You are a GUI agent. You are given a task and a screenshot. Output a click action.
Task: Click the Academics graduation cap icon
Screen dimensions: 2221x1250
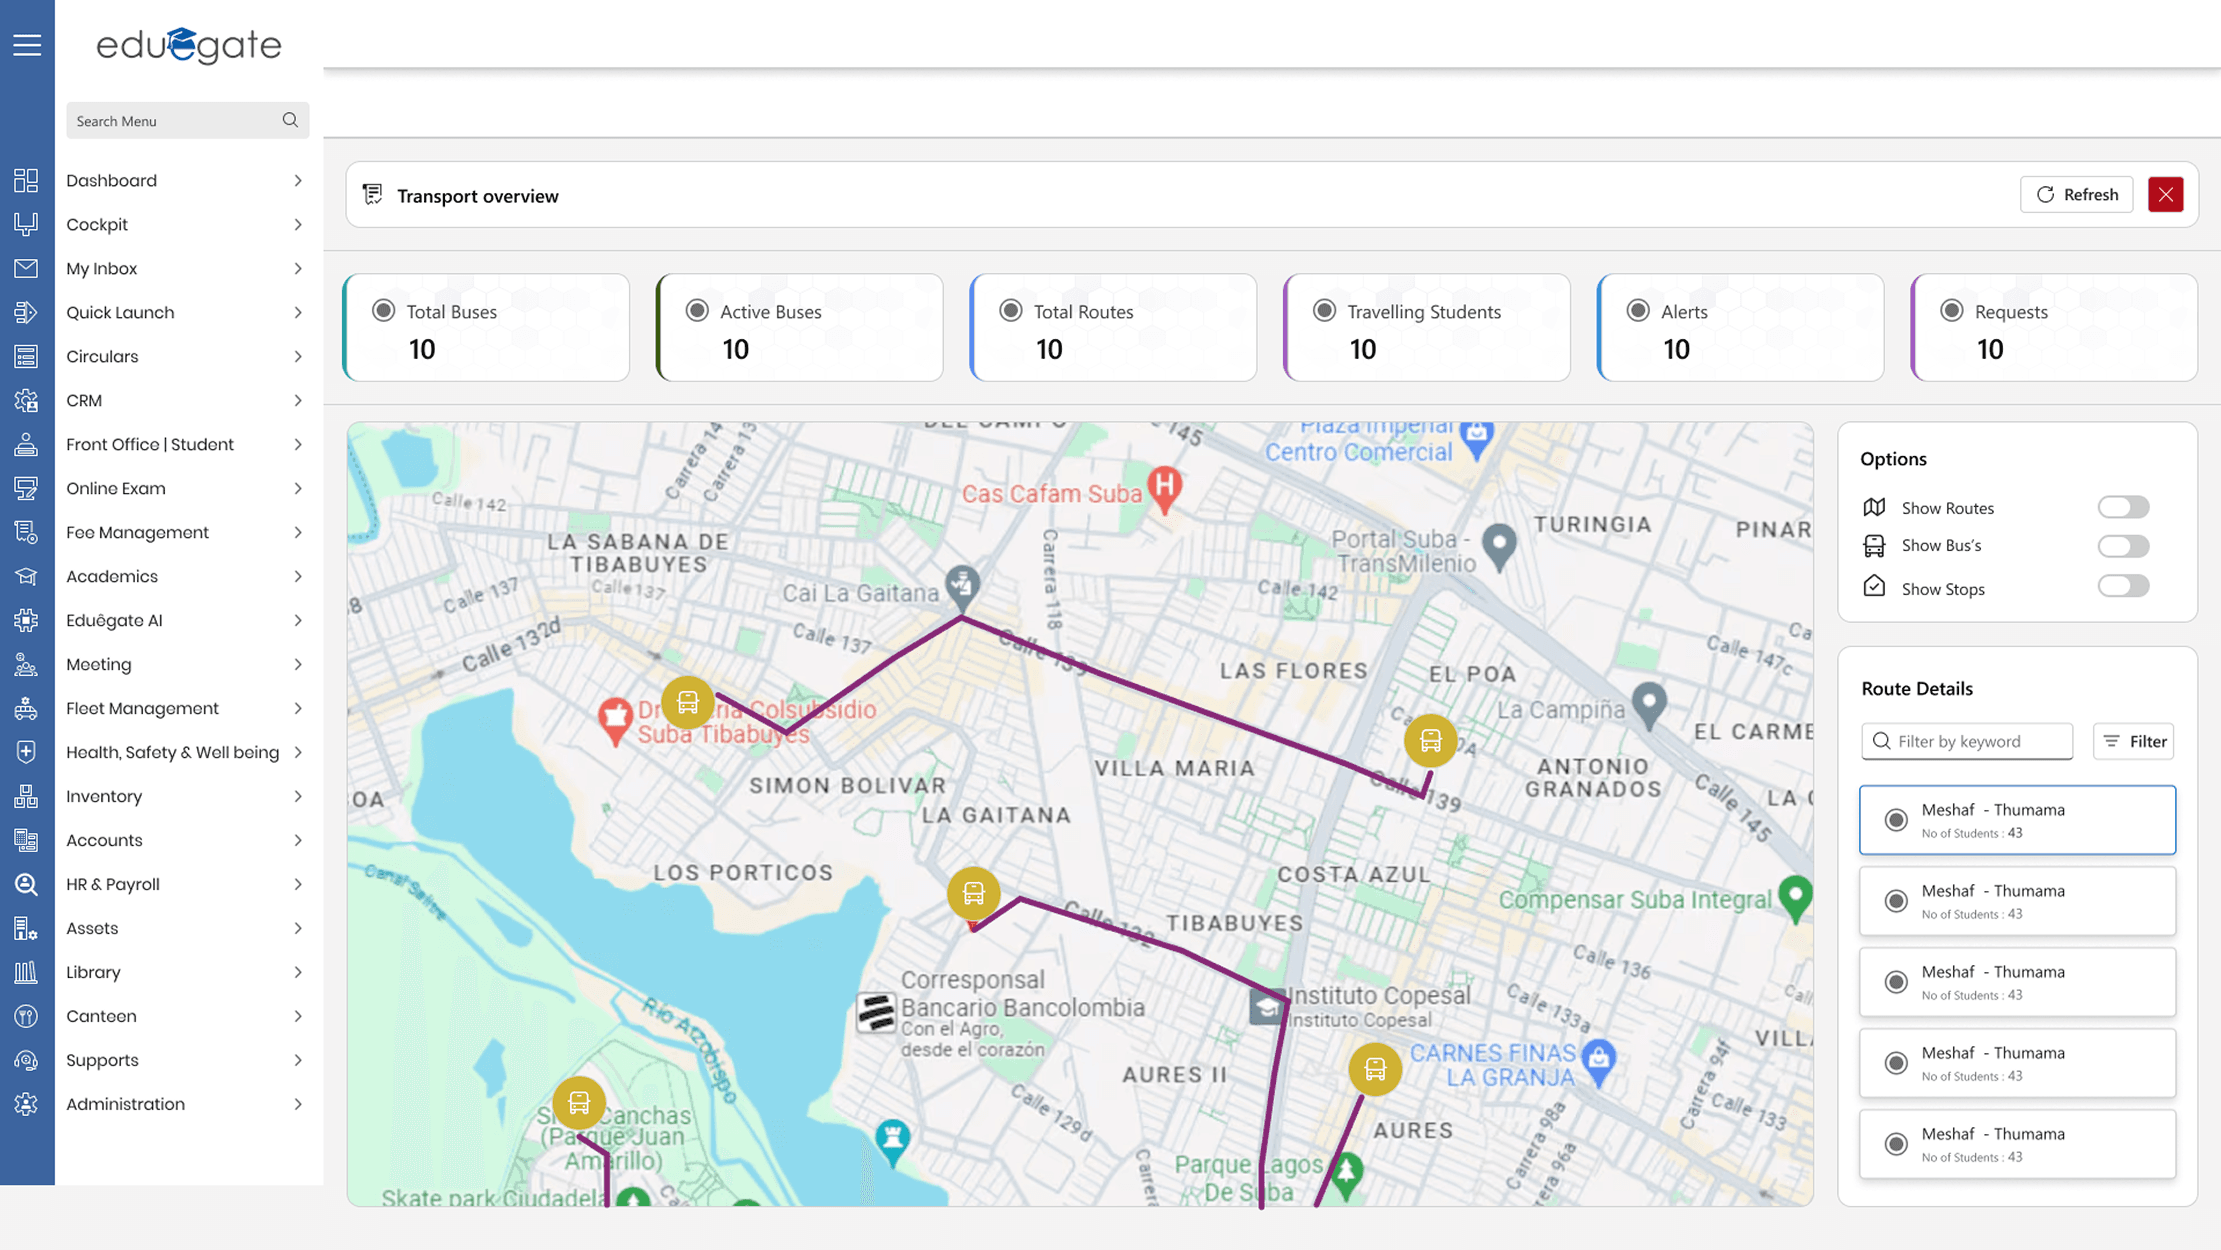point(27,576)
